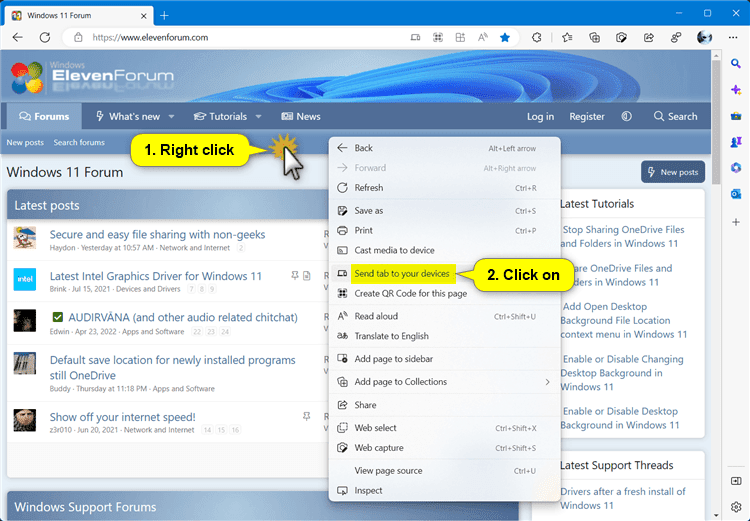
Task: Open Secure and easy file sharing thread
Action: click(157, 234)
